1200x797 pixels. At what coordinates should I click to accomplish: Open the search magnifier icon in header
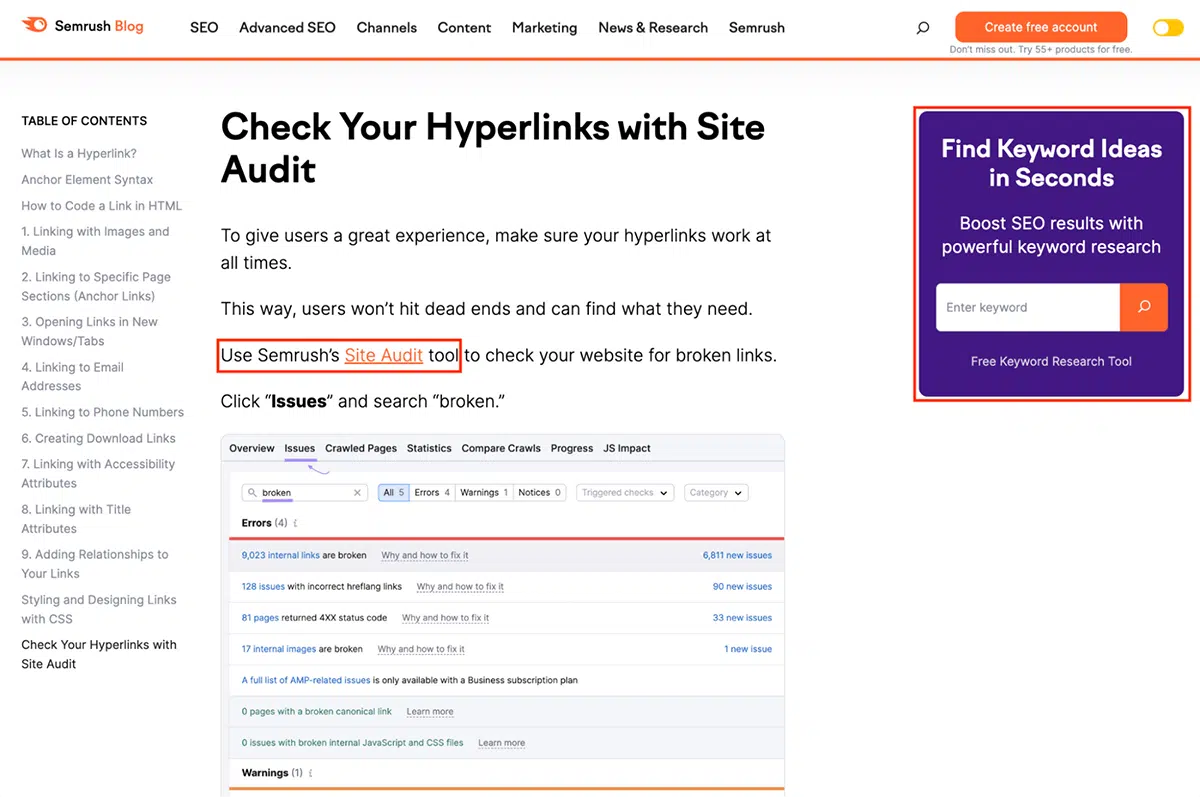pyautogui.click(x=923, y=28)
